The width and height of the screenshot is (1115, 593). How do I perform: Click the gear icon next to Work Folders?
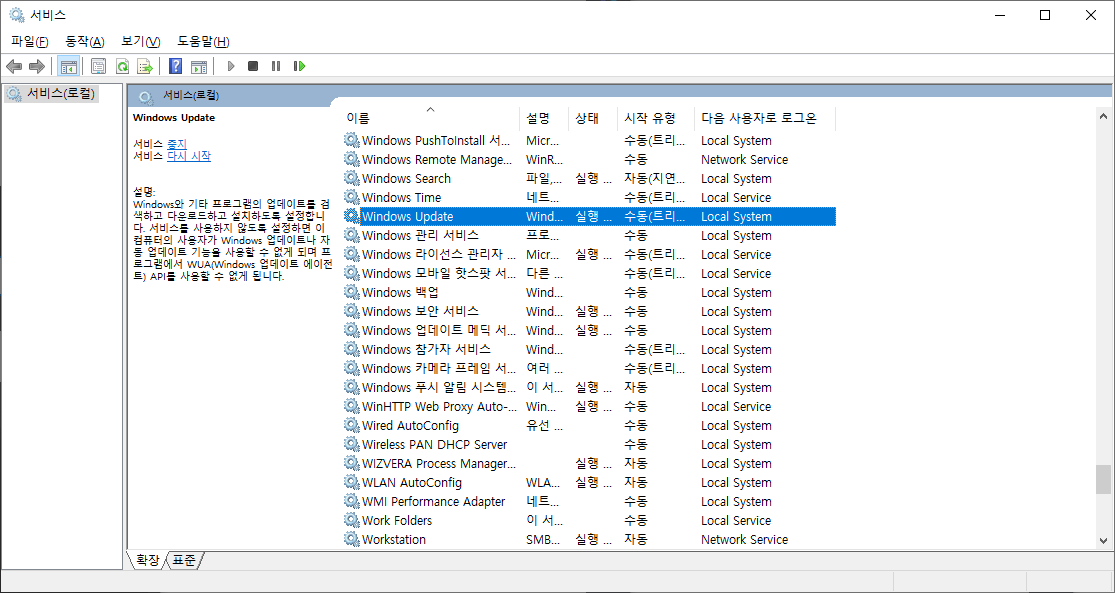coord(351,520)
